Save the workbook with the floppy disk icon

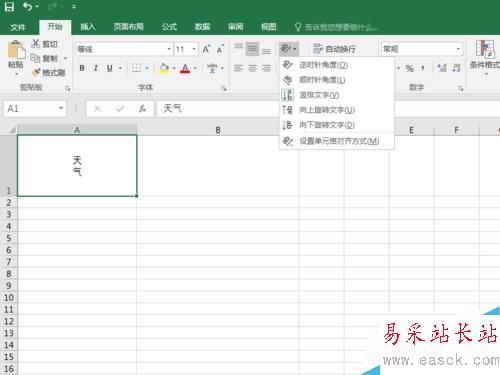[9, 7]
